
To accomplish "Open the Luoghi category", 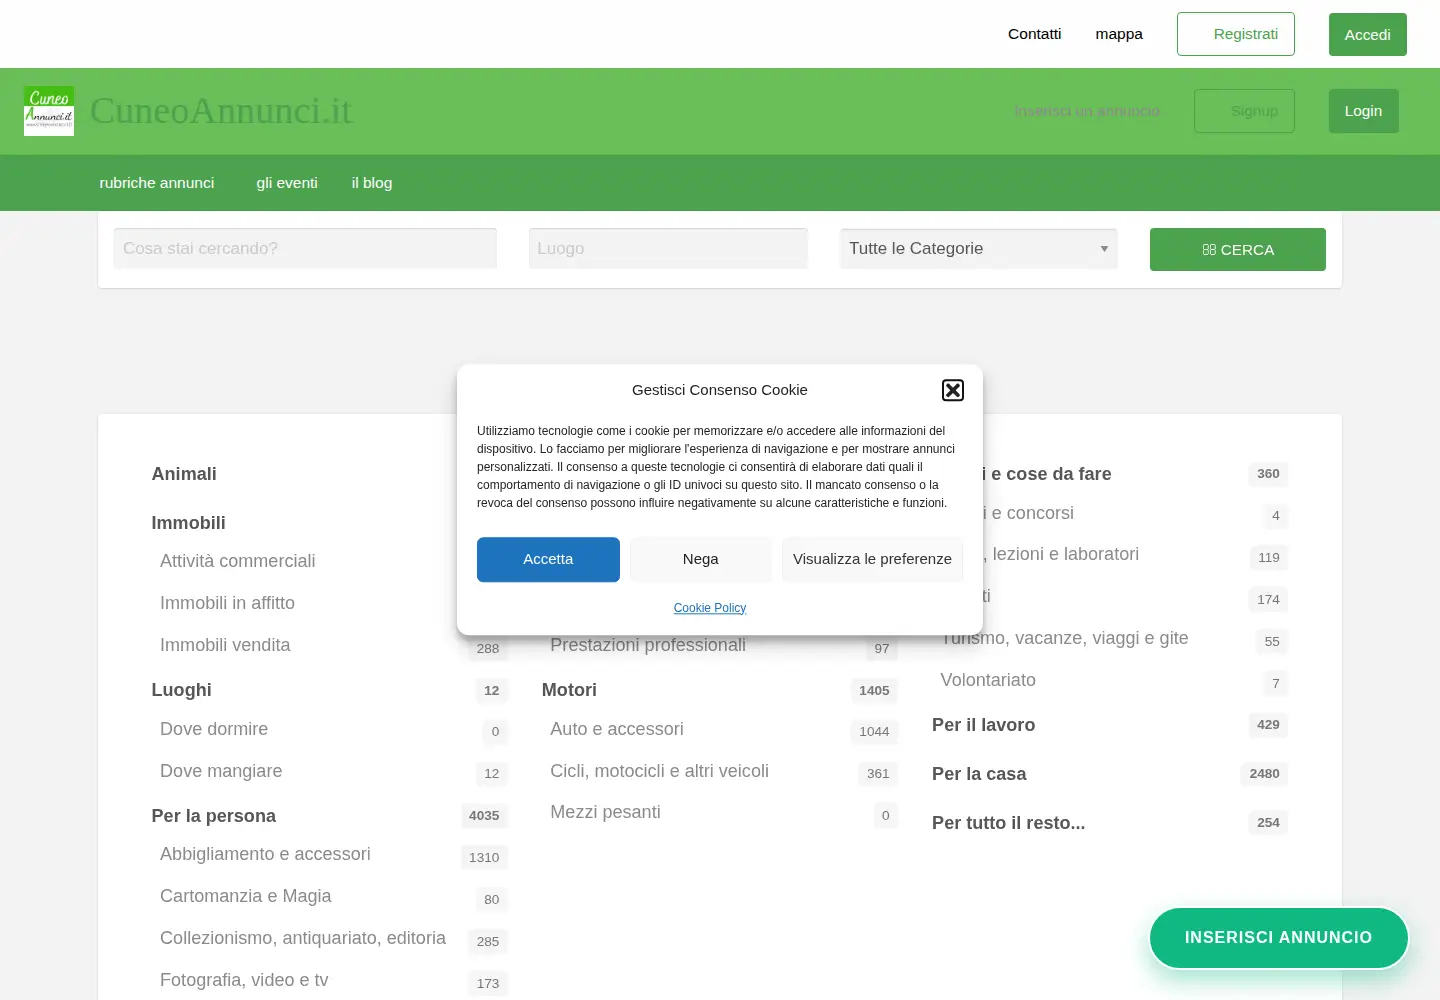I will pos(181,690).
